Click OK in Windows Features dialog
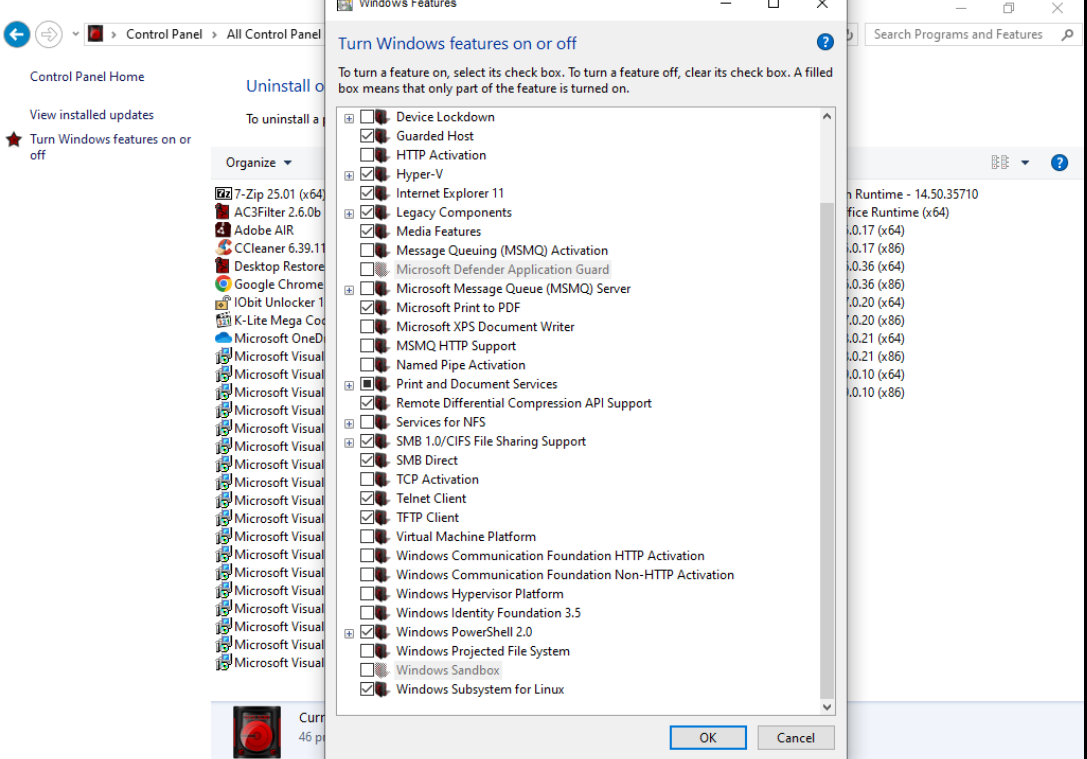This screenshot has height=759, width=1087. 708,738
